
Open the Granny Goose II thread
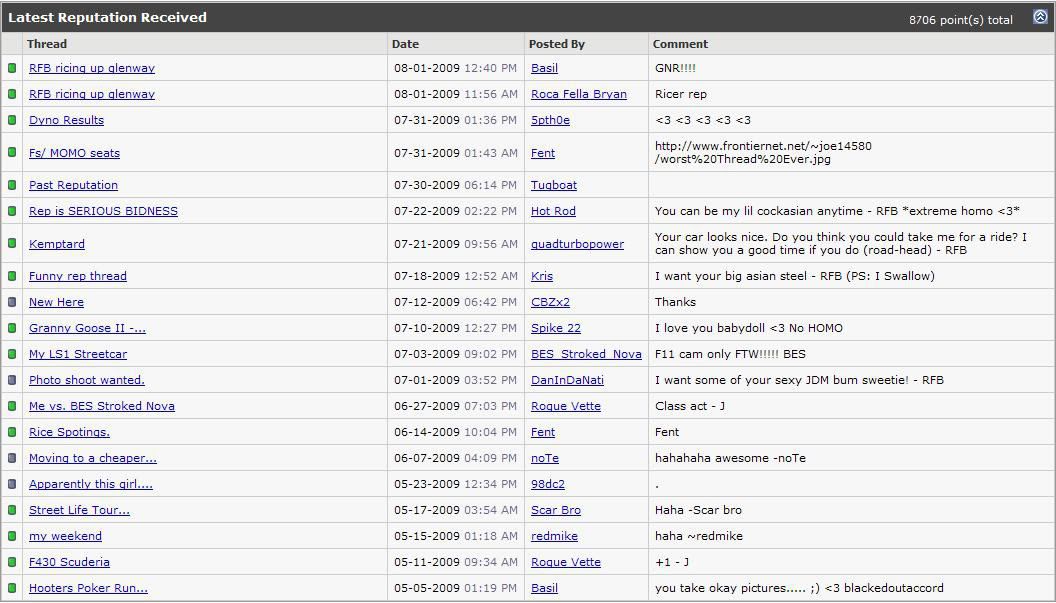[x=87, y=328]
